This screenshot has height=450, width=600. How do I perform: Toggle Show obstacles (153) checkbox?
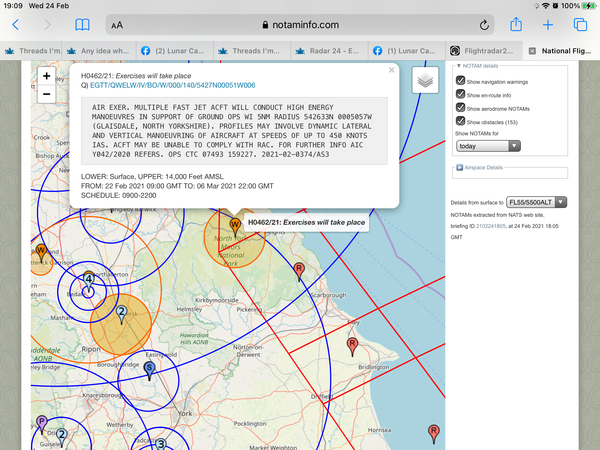point(460,121)
